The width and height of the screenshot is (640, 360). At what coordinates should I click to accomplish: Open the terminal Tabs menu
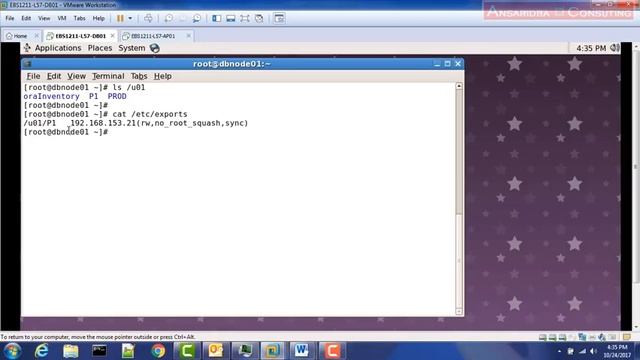[139, 76]
